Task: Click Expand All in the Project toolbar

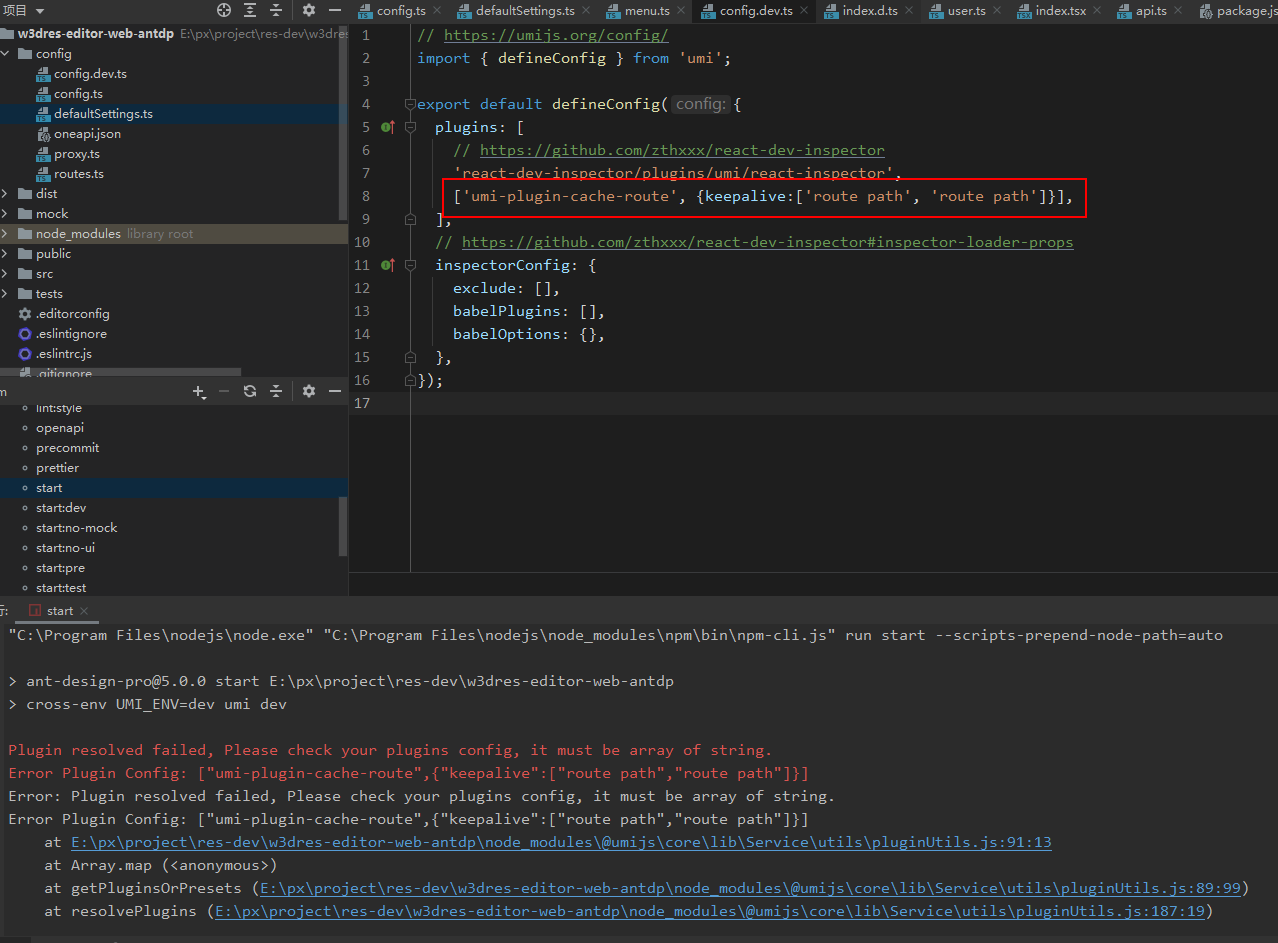Action: (249, 12)
